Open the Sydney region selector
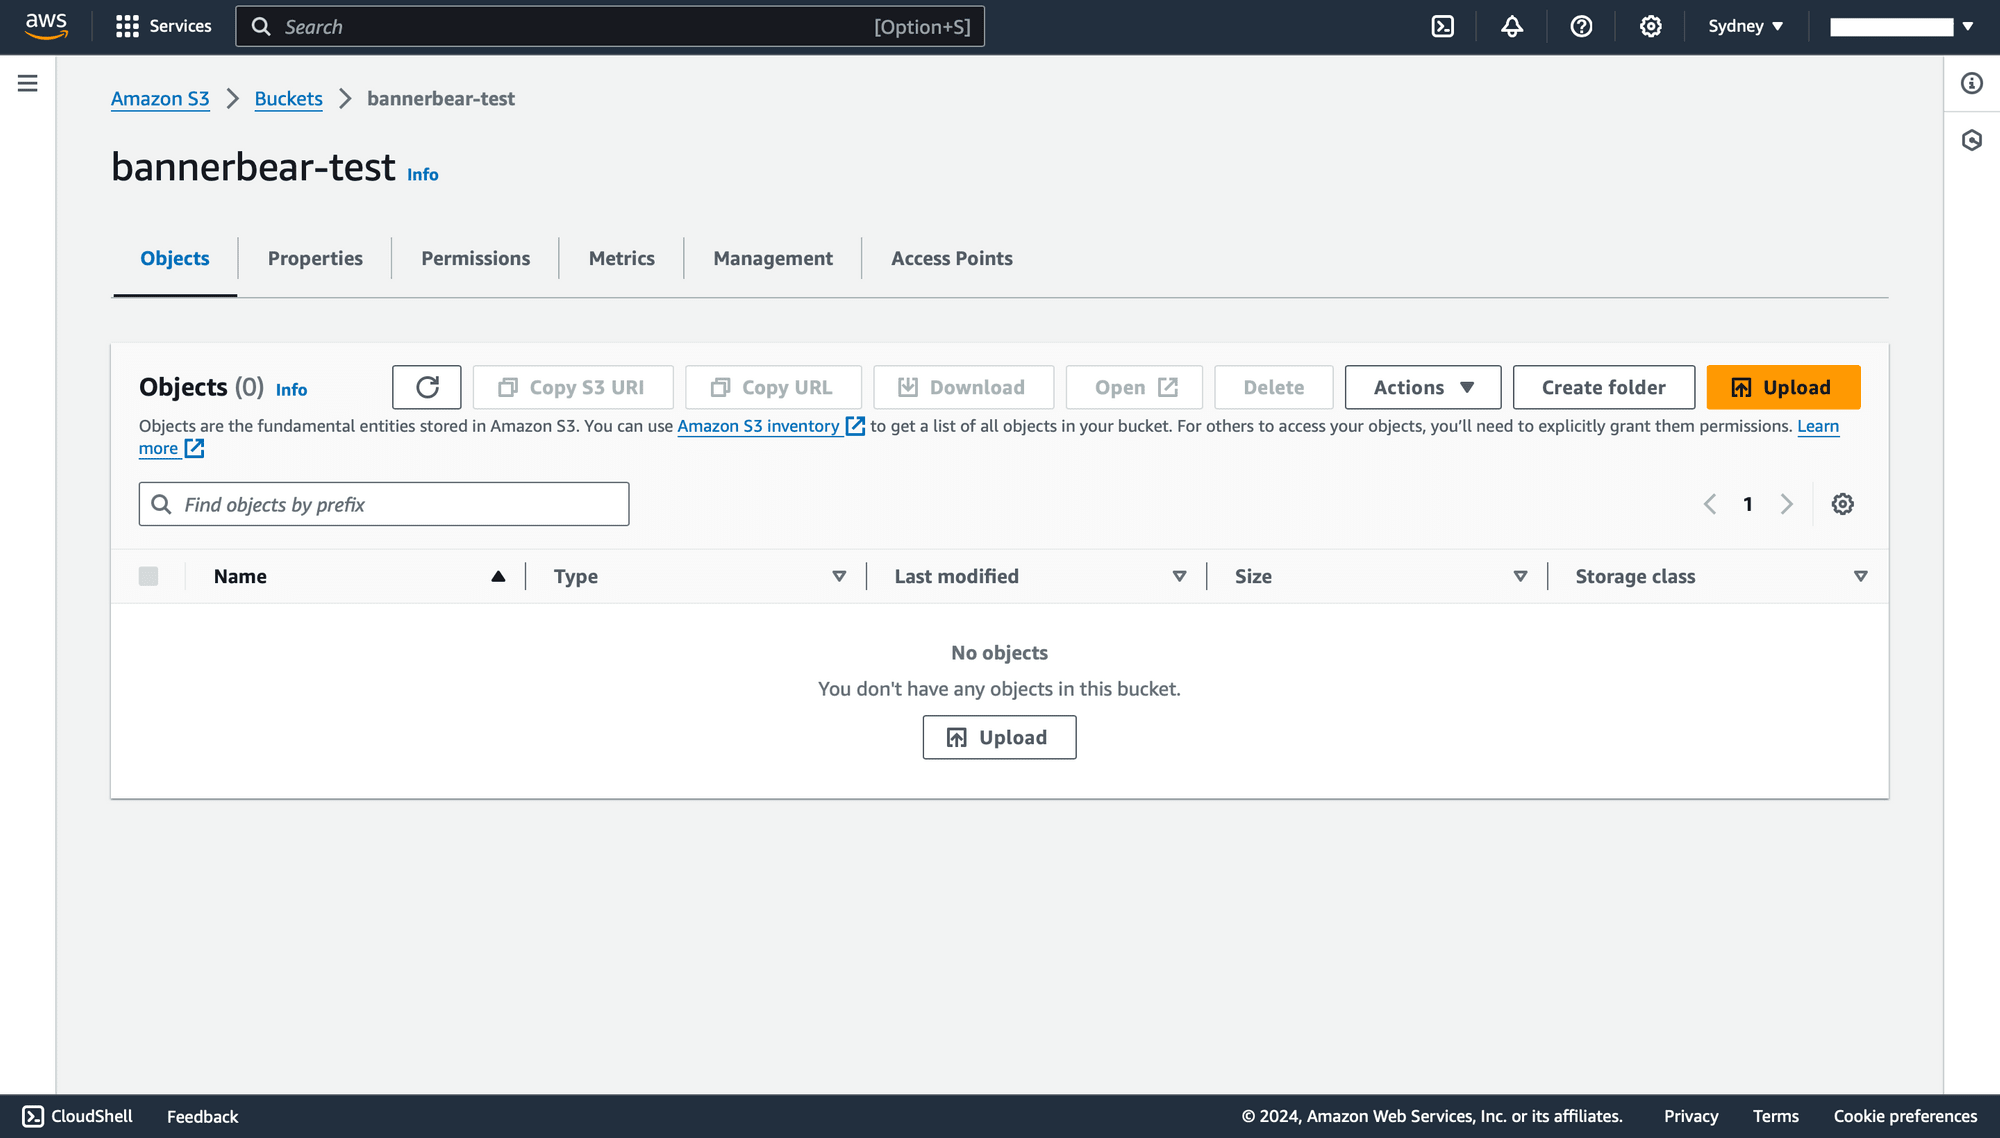This screenshot has height=1138, width=2000. click(x=1745, y=26)
